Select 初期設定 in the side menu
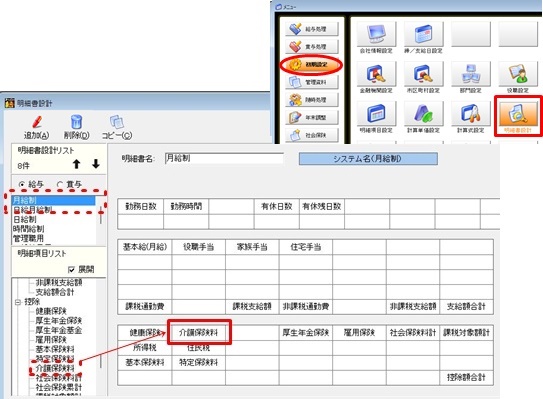543x399 pixels. coord(311,64)
